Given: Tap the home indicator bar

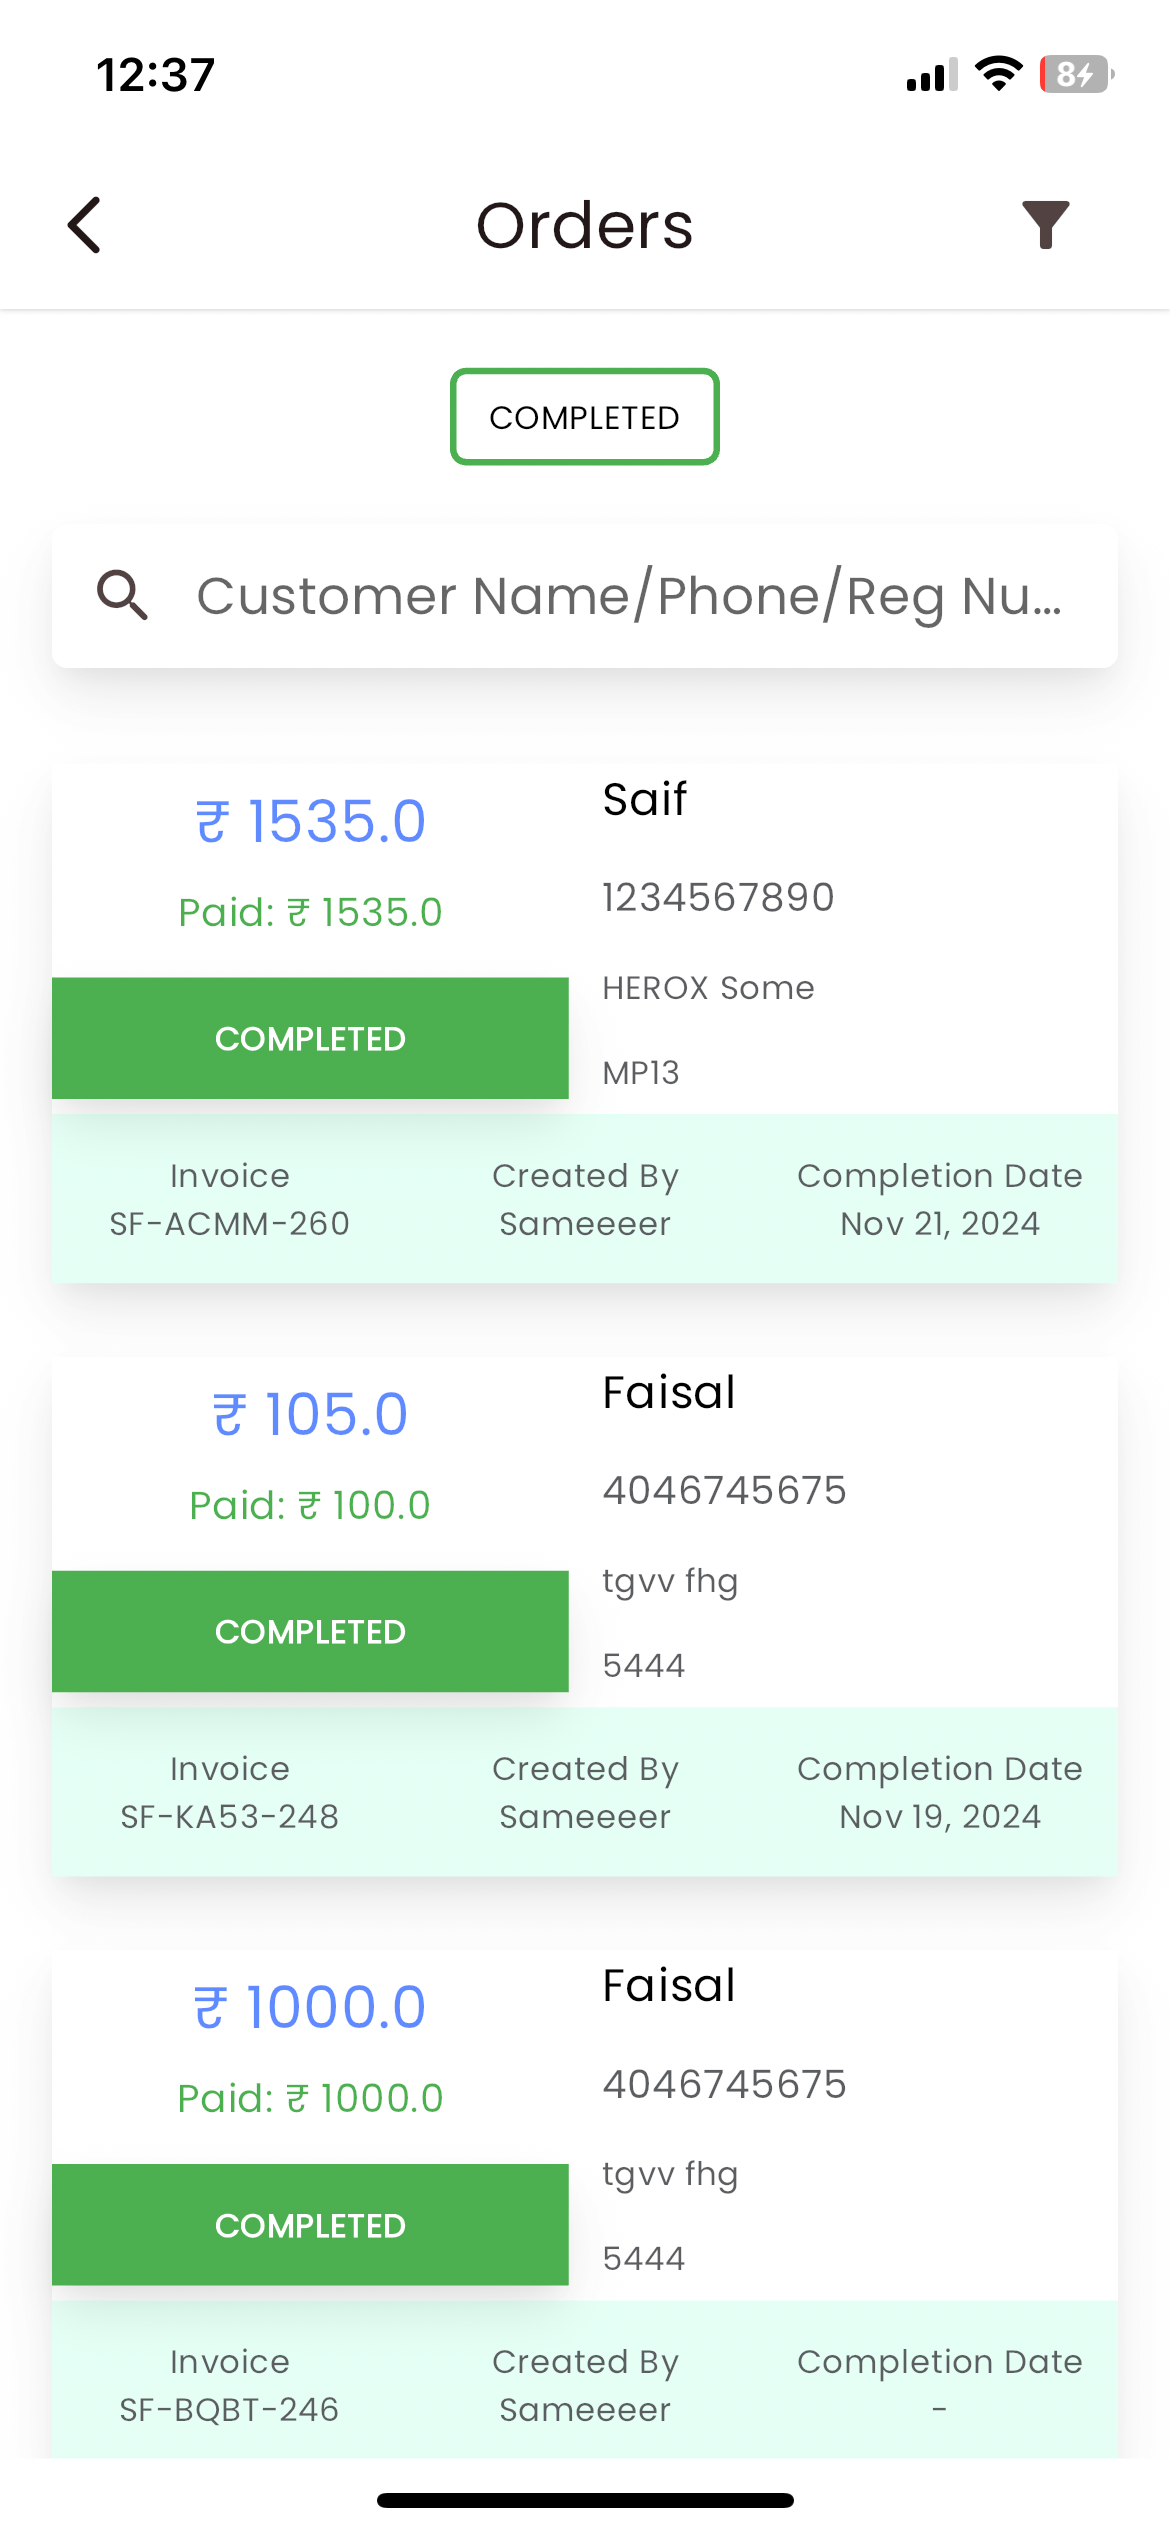Looking at the screenshot, I should (585, 2500).
